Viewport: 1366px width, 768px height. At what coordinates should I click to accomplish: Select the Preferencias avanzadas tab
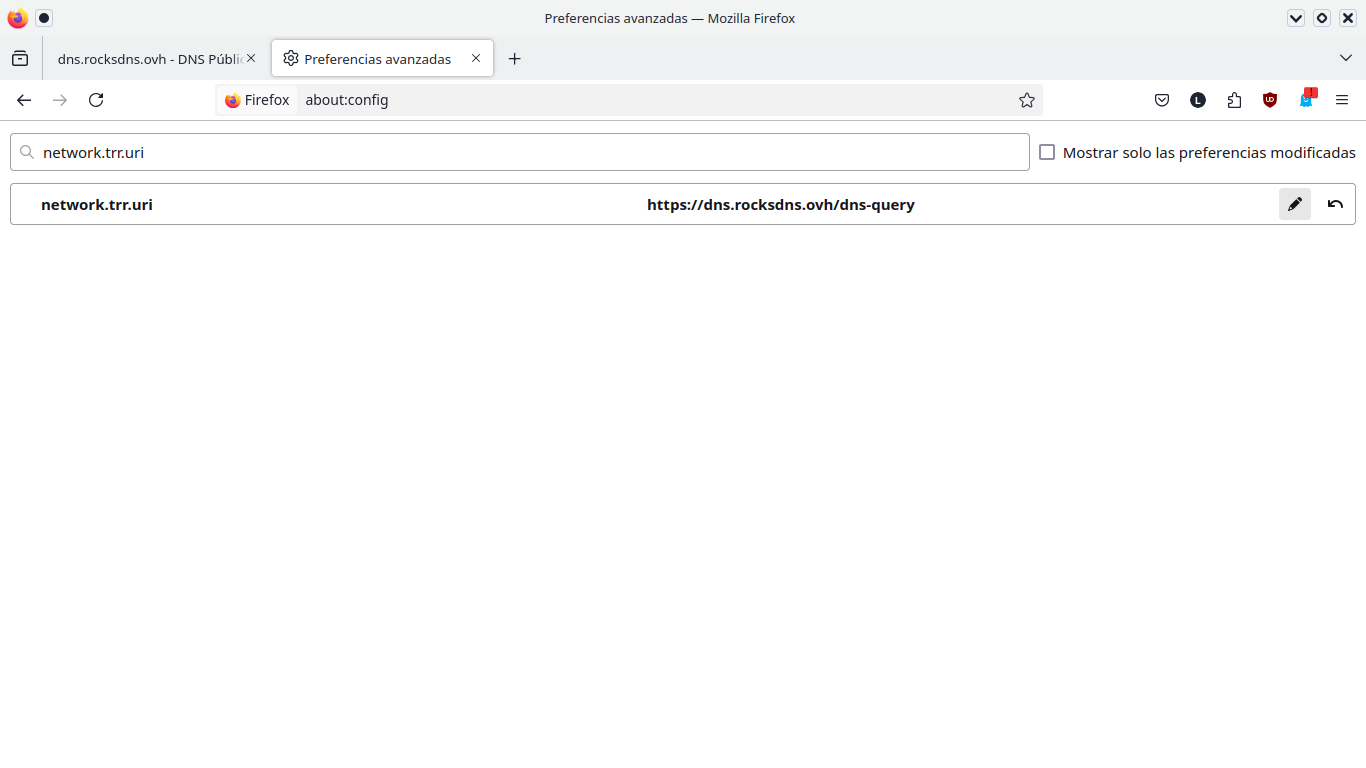tap(377, 59)
